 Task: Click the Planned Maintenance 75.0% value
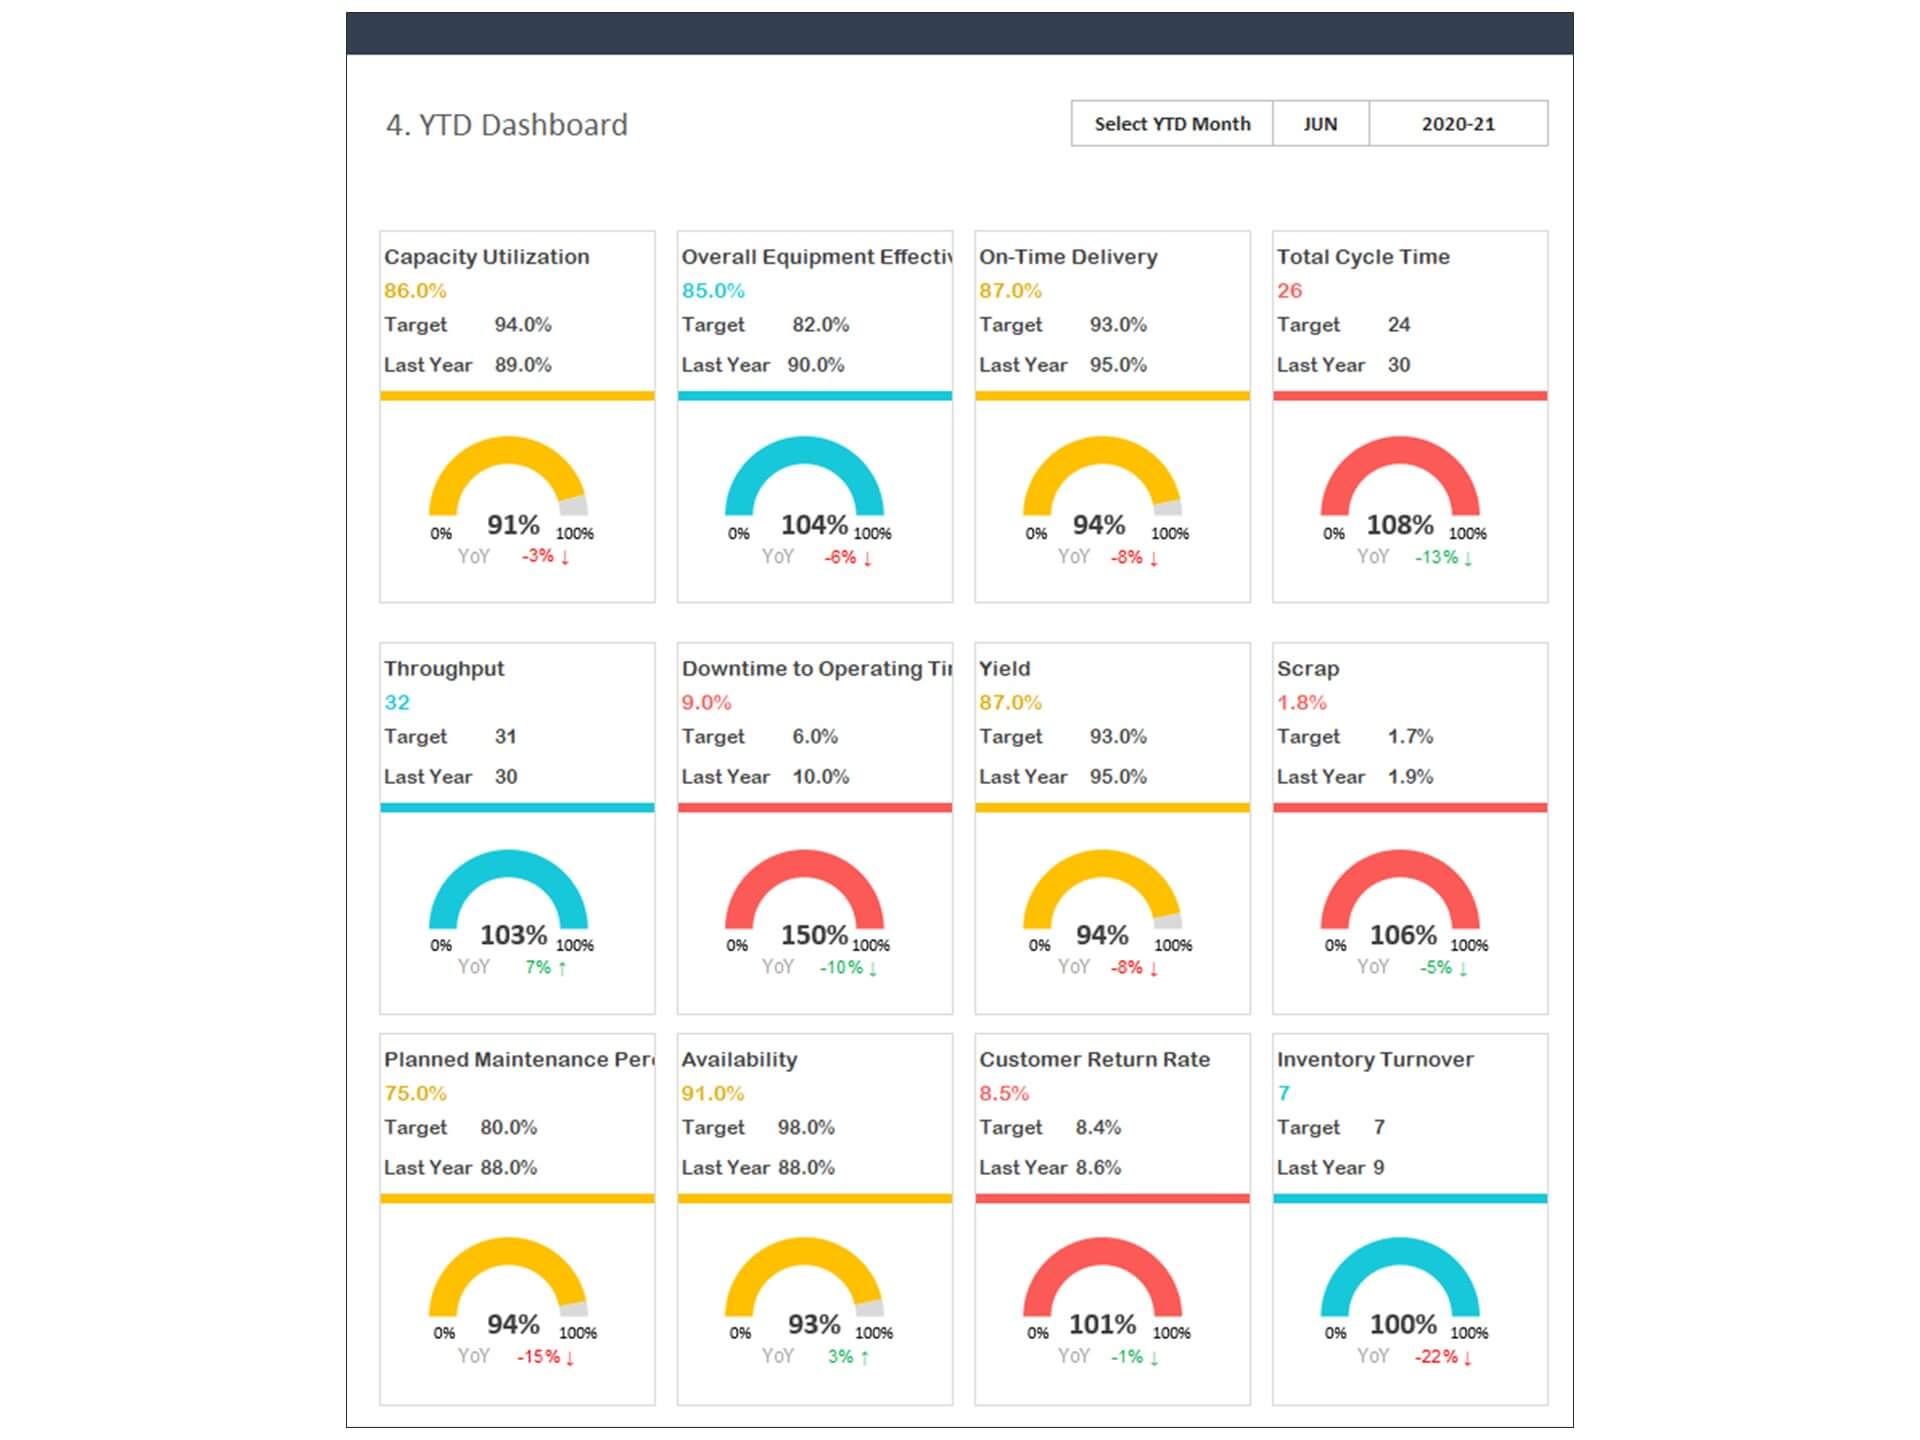tap(415, 1093)
